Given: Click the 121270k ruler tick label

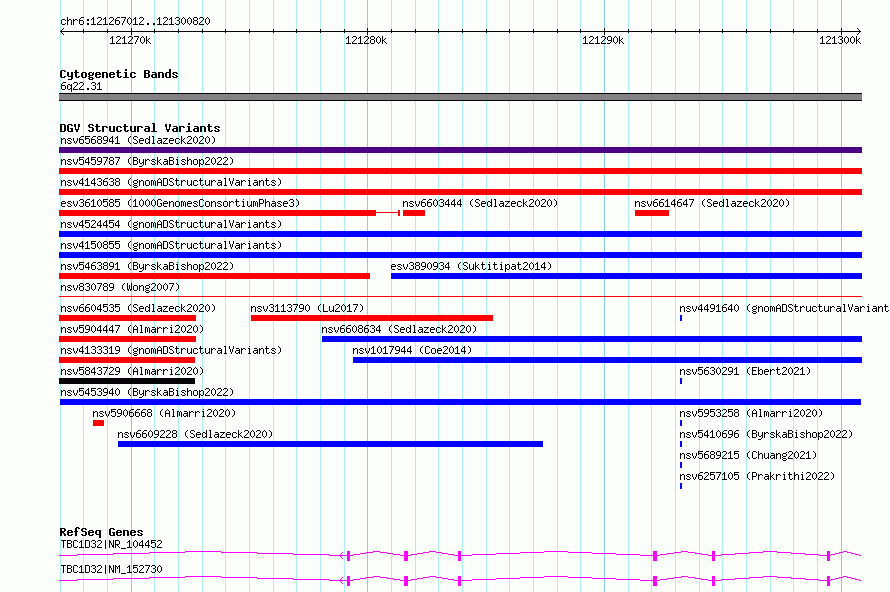Looking at the screenshot, I should coord(130,40).
